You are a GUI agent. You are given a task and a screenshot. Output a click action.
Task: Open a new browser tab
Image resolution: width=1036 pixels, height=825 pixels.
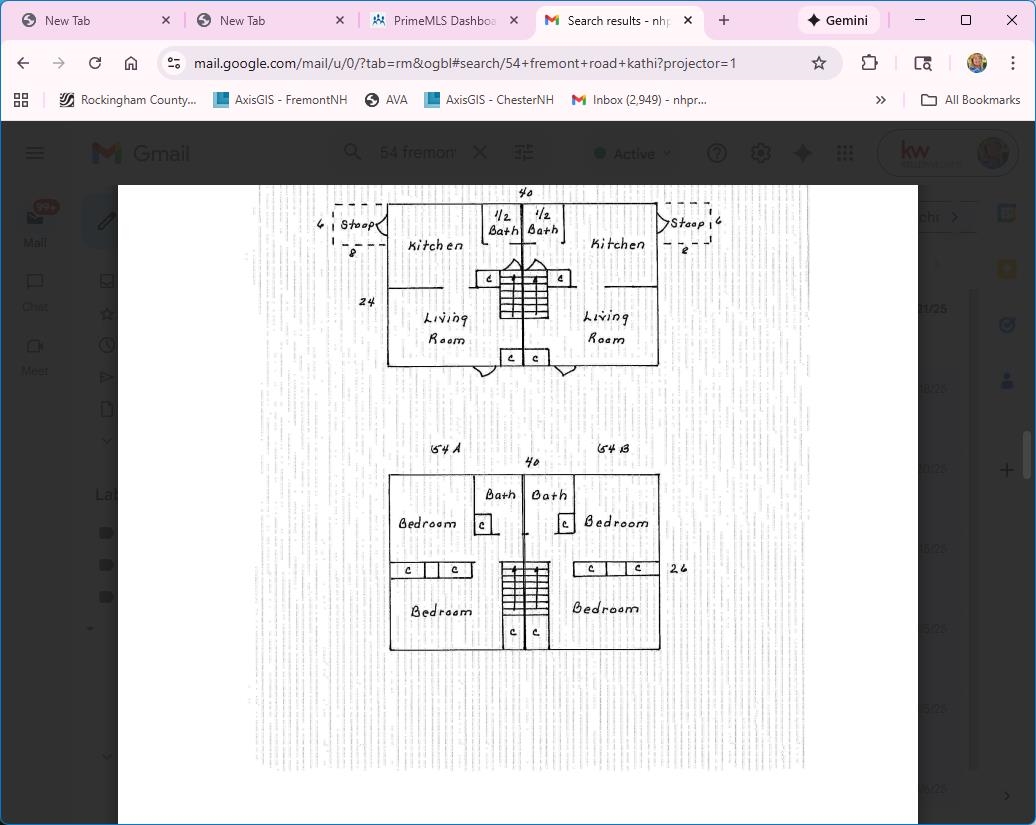pos(724,20)
